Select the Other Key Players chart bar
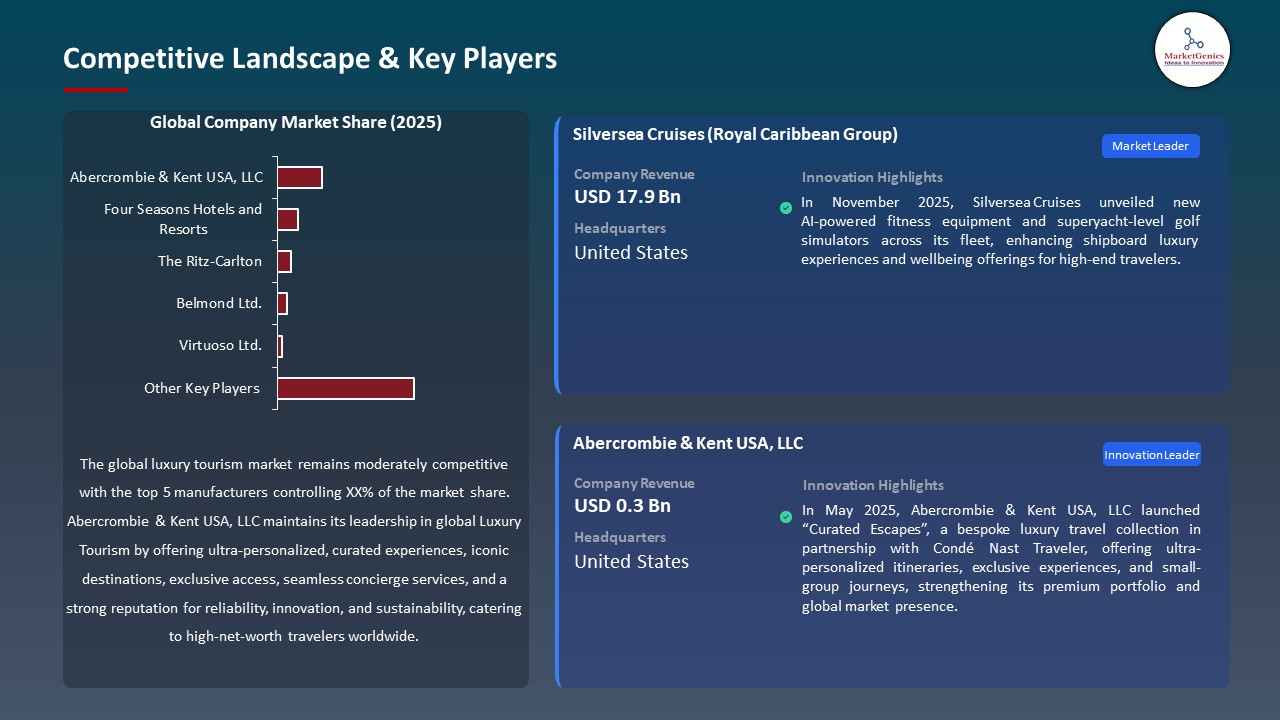Viewport: 1280px width, 720px height. [346, 388]
